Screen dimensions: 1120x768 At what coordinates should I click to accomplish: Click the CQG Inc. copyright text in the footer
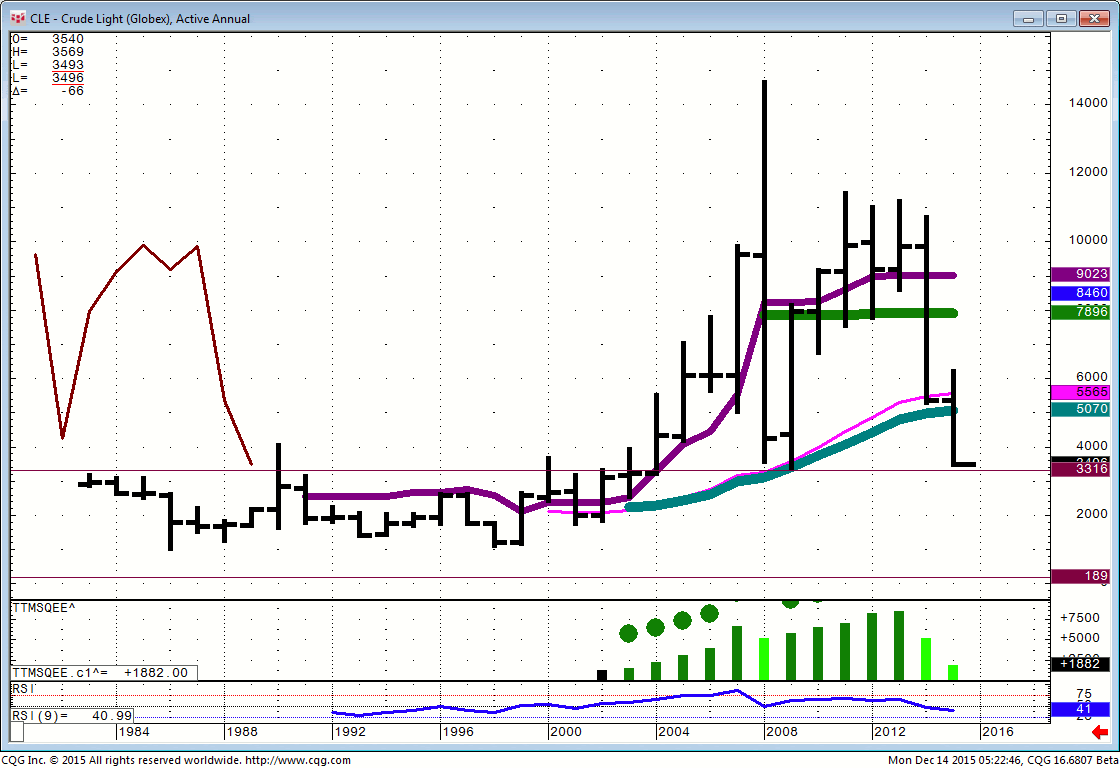coord(121,760)
